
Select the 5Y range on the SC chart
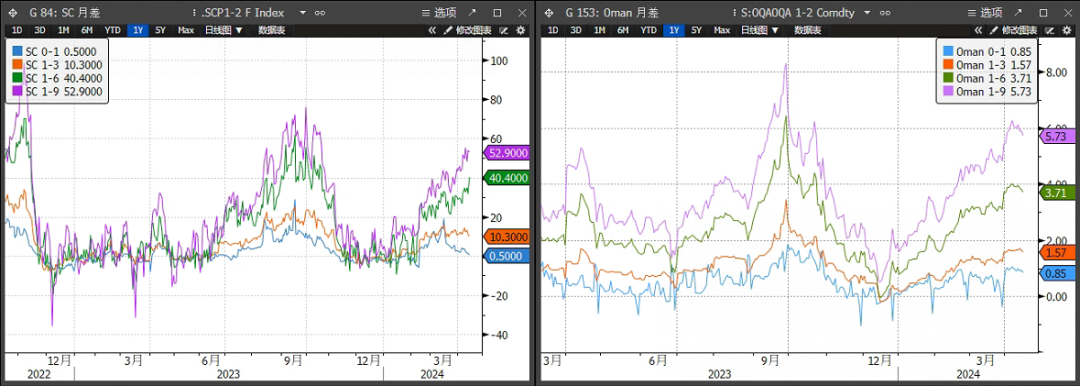pos(160,30)
